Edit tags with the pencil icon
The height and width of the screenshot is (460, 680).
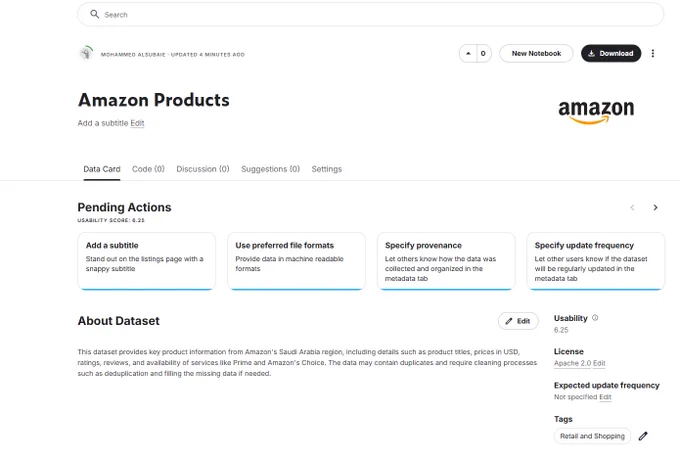click(643, 436)
